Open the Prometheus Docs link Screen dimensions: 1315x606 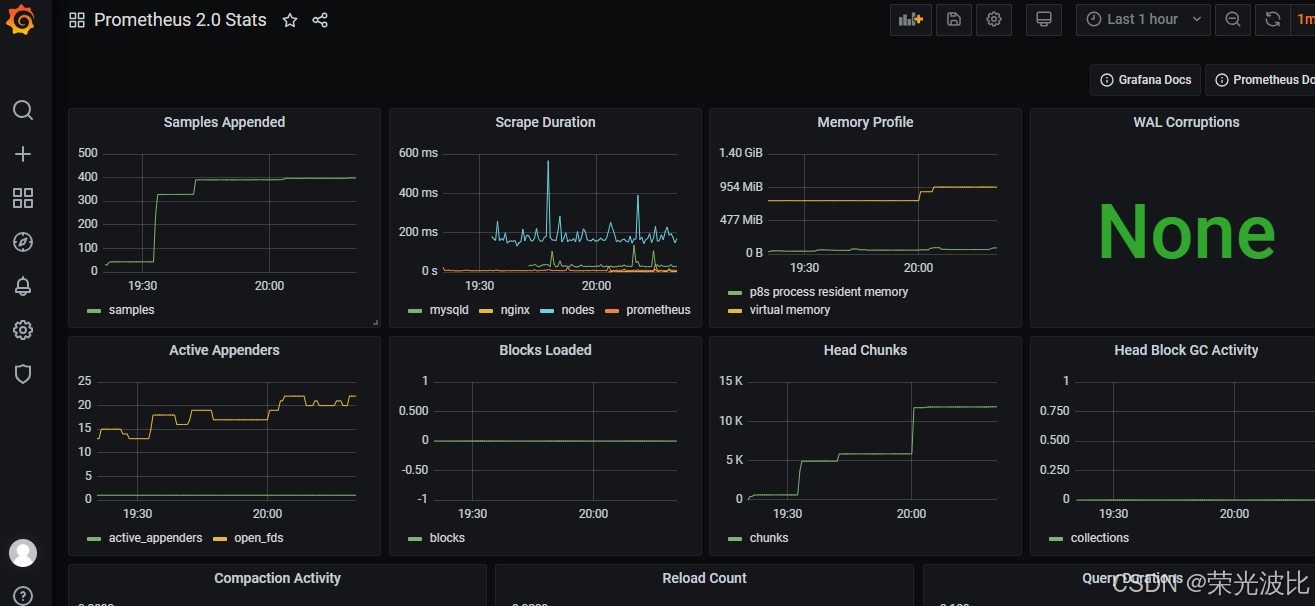[1262, 80]
